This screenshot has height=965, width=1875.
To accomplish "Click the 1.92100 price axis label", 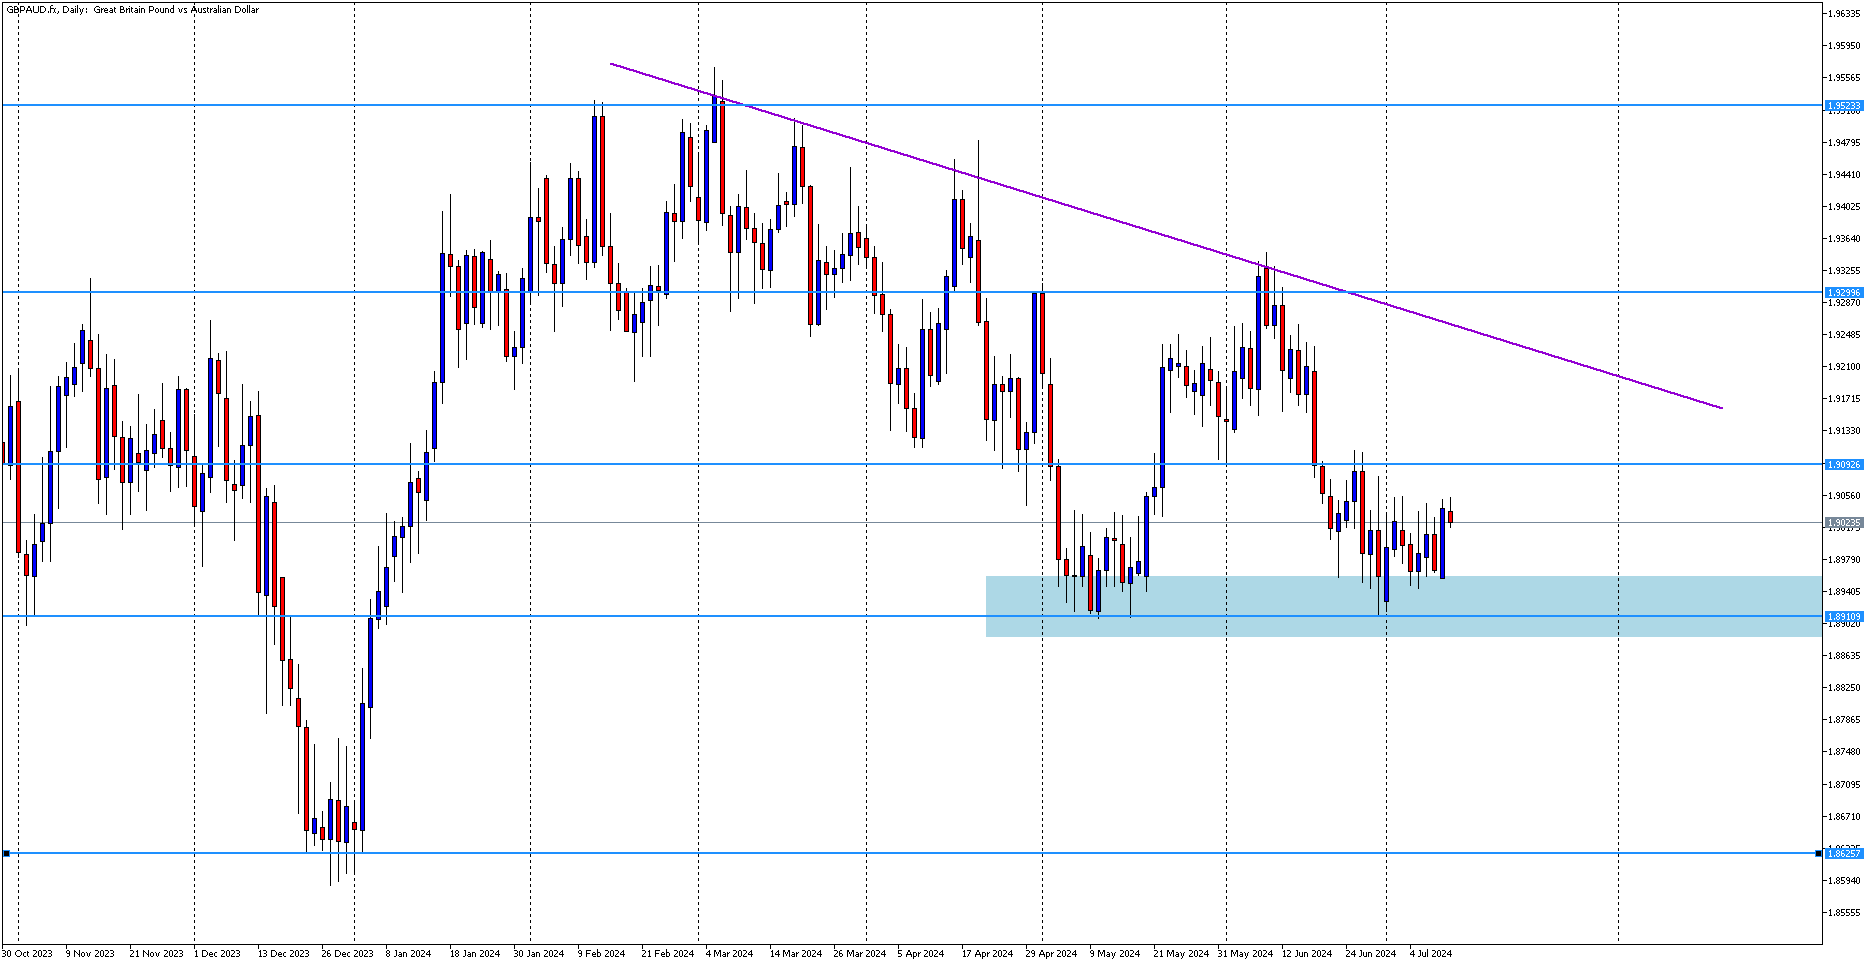I will [x=1845, y=367].
